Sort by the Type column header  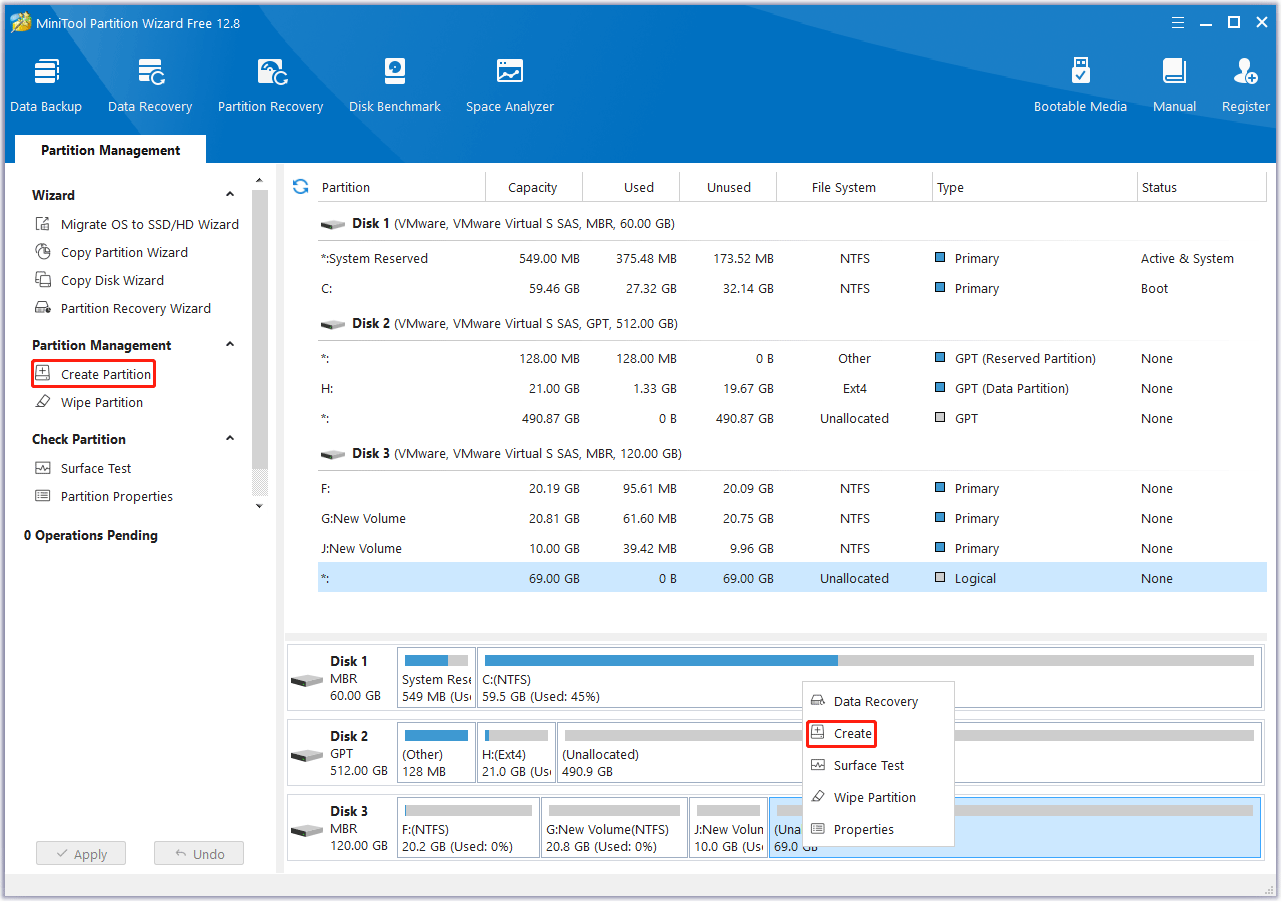1035,187
